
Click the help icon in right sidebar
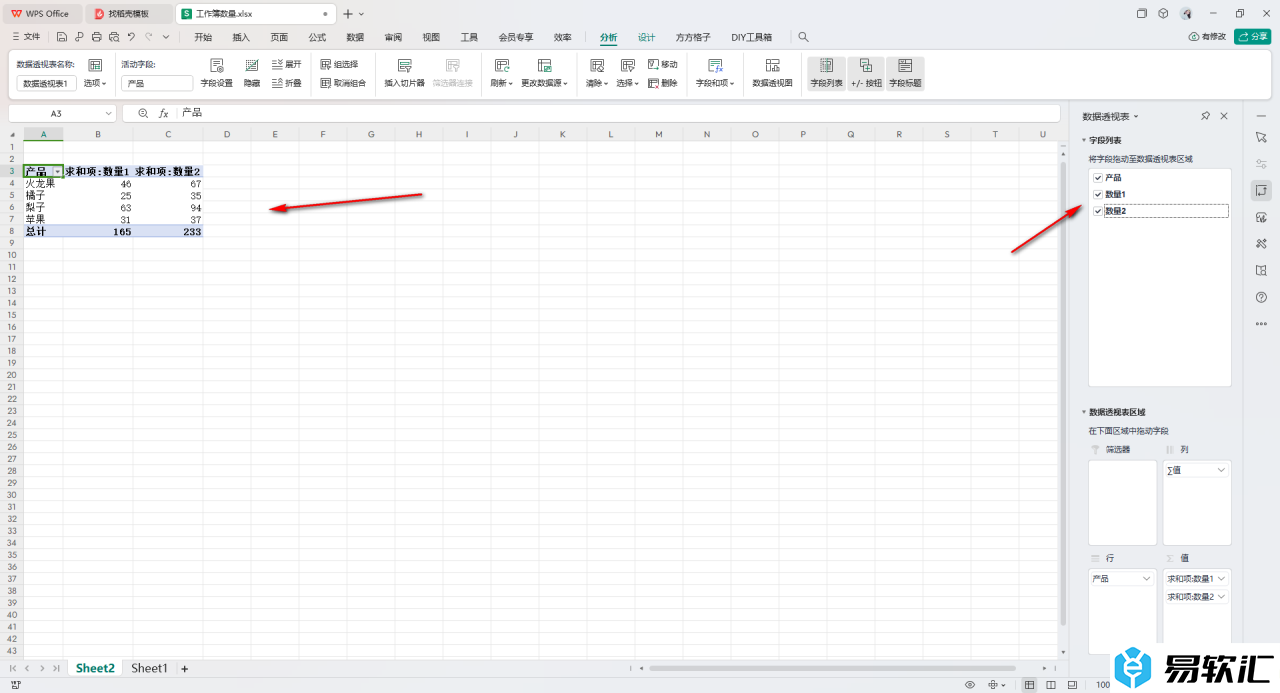(1261, 297)
